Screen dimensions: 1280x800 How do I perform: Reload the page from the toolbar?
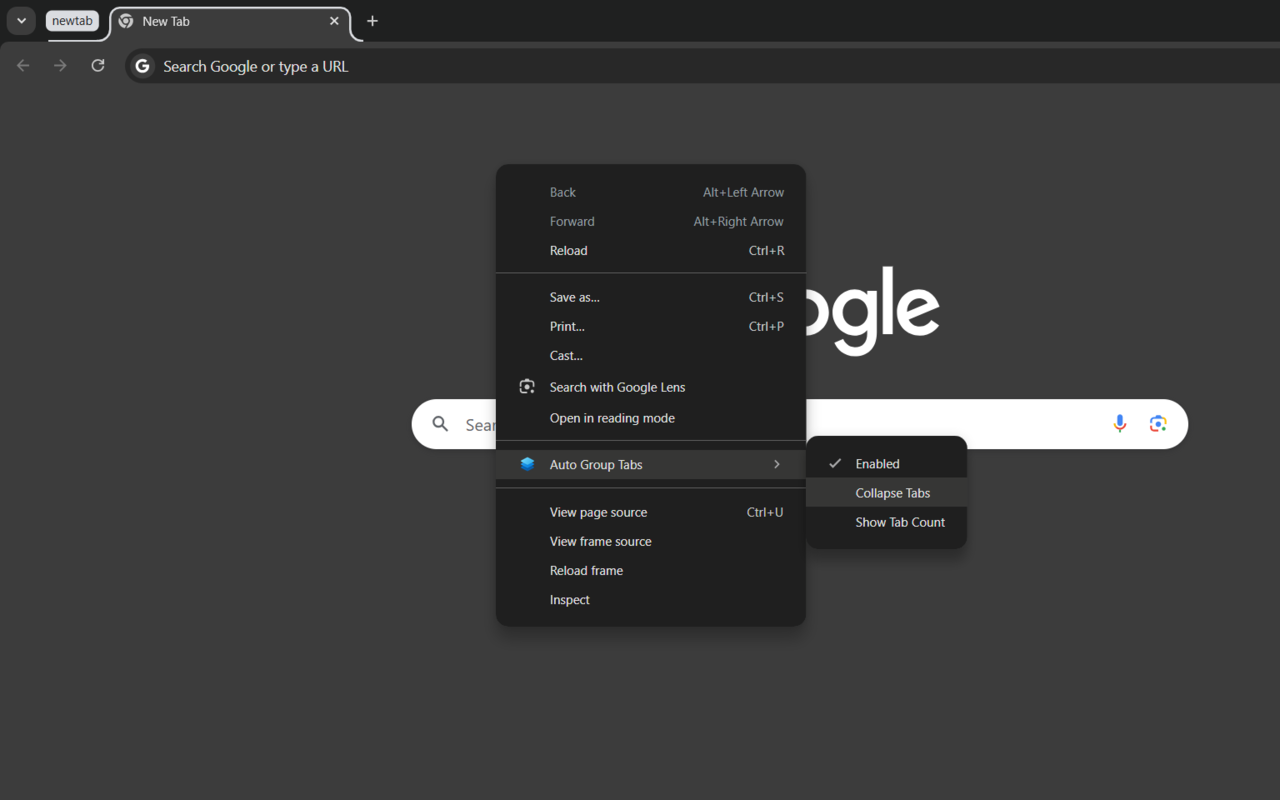pyautogui.click(x=98, y=66)
